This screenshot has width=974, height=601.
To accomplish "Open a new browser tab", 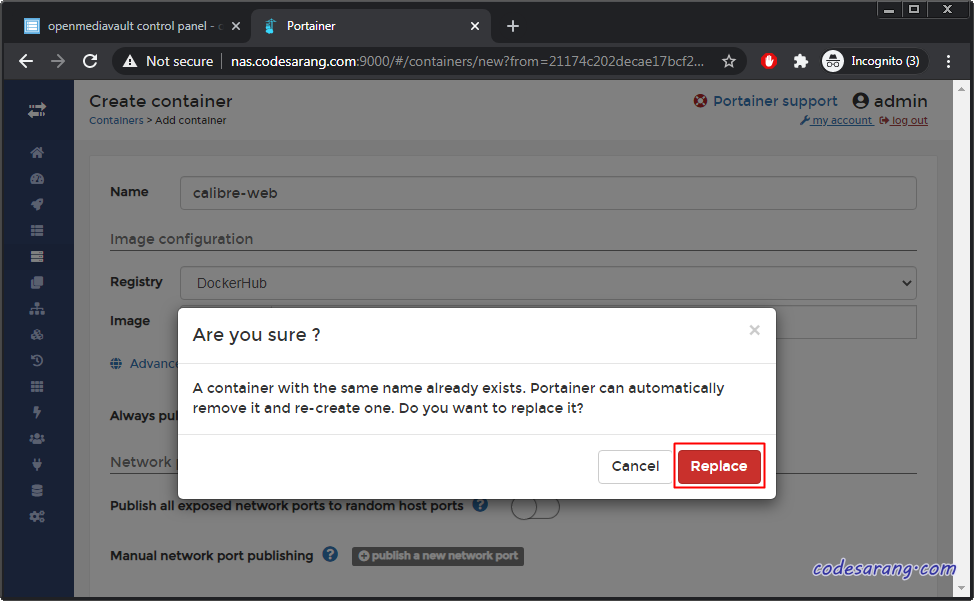I will [512, 26].
